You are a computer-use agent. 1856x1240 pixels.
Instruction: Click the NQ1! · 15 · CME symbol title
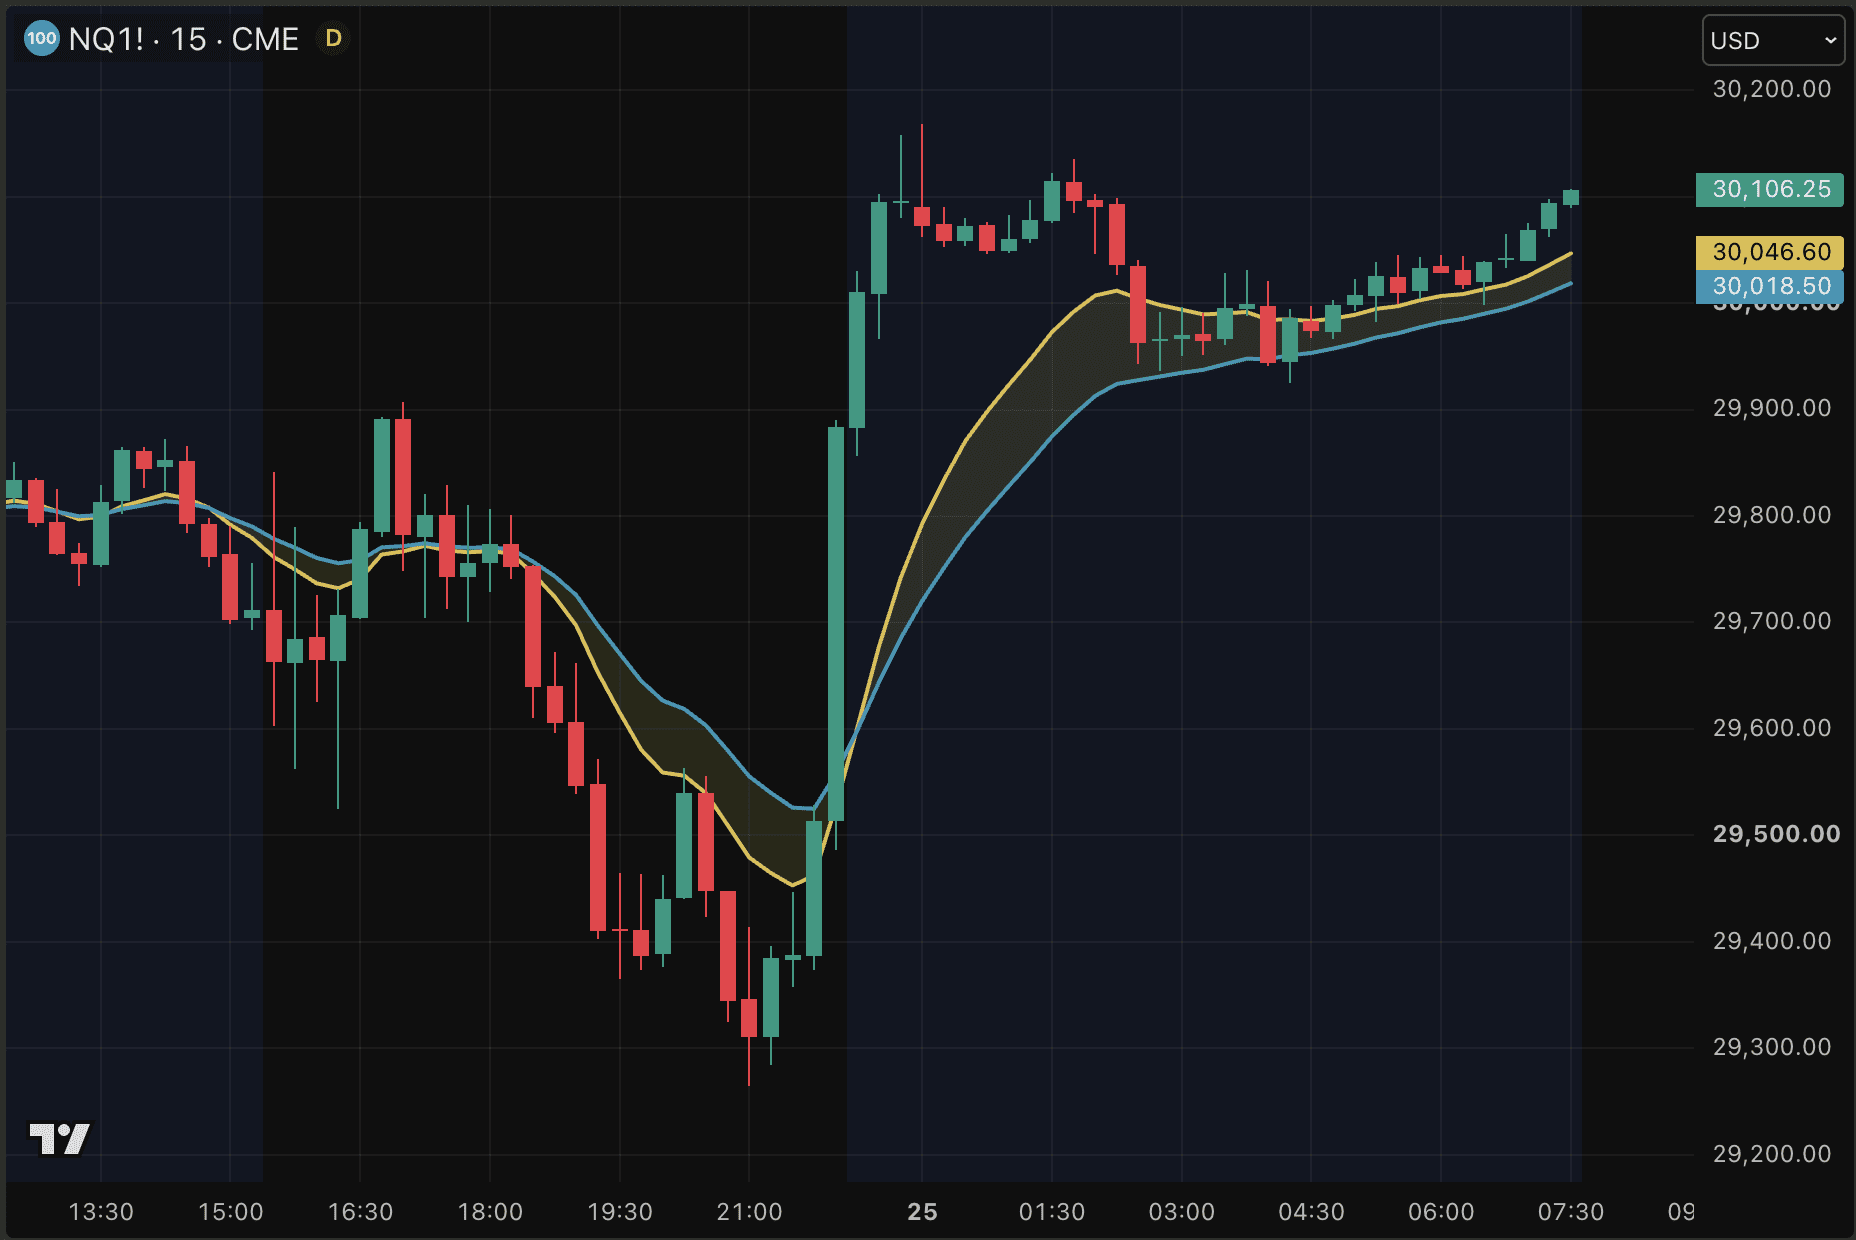pyautogui.click(x=184, y=39)
